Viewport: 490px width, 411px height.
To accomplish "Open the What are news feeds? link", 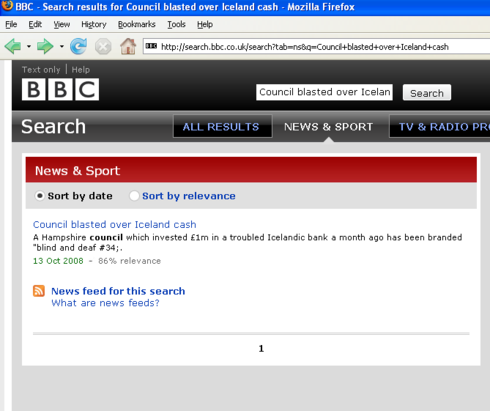I will click(105, 303).
